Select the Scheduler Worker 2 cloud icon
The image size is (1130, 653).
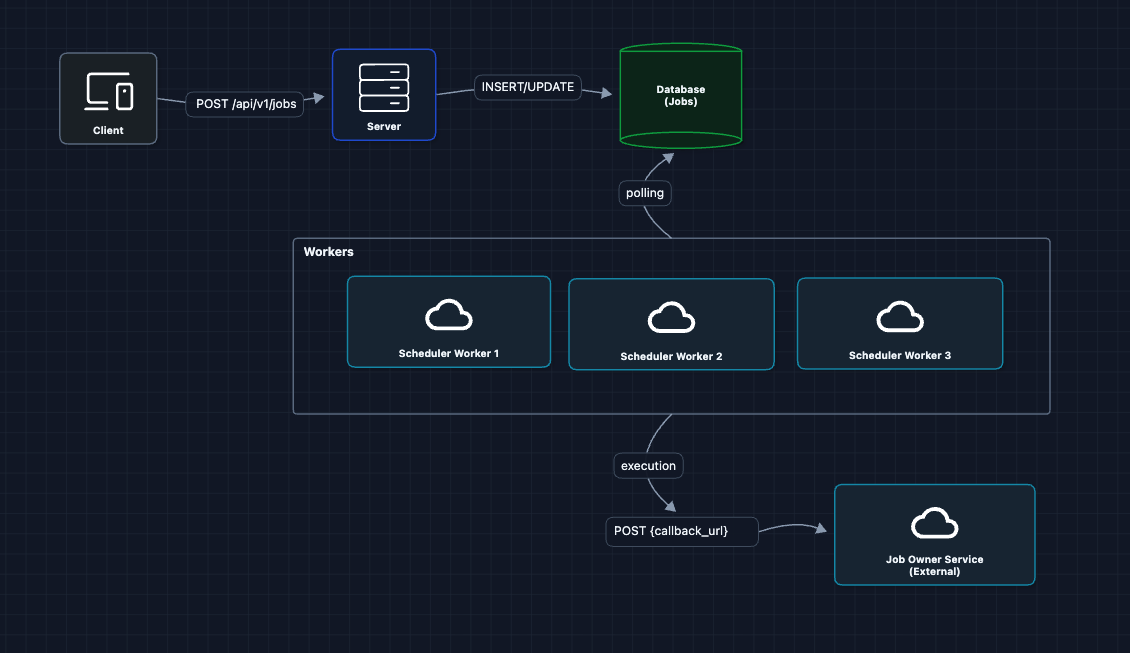point(671,318)
